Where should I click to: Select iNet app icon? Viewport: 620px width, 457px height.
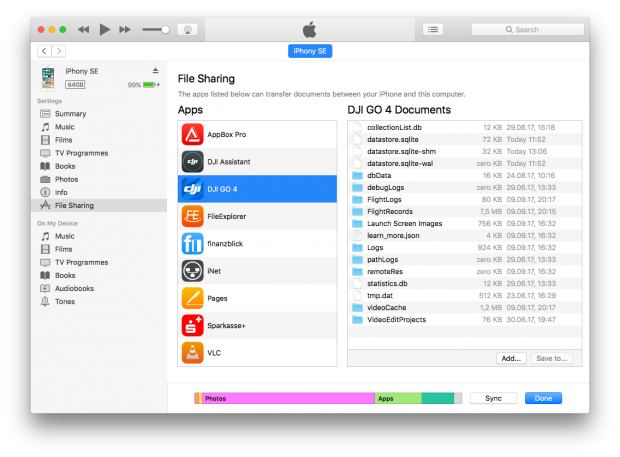click(x=193, y=271)
